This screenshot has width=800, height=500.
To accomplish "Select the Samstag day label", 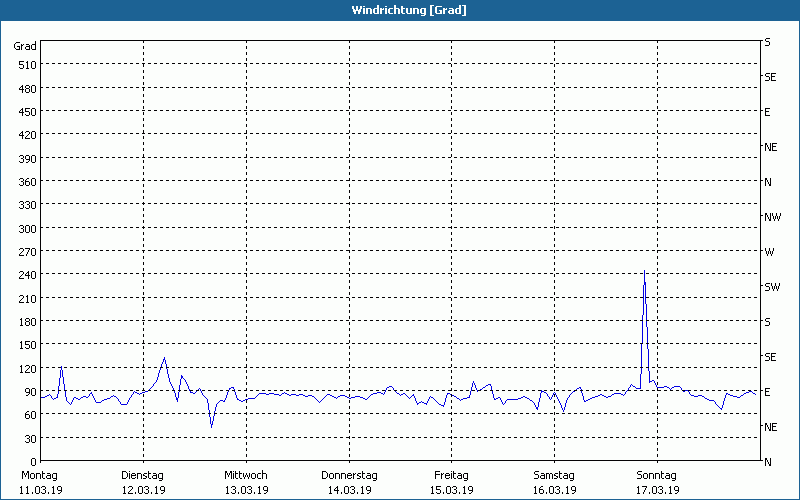I will [x=554, y=475].
